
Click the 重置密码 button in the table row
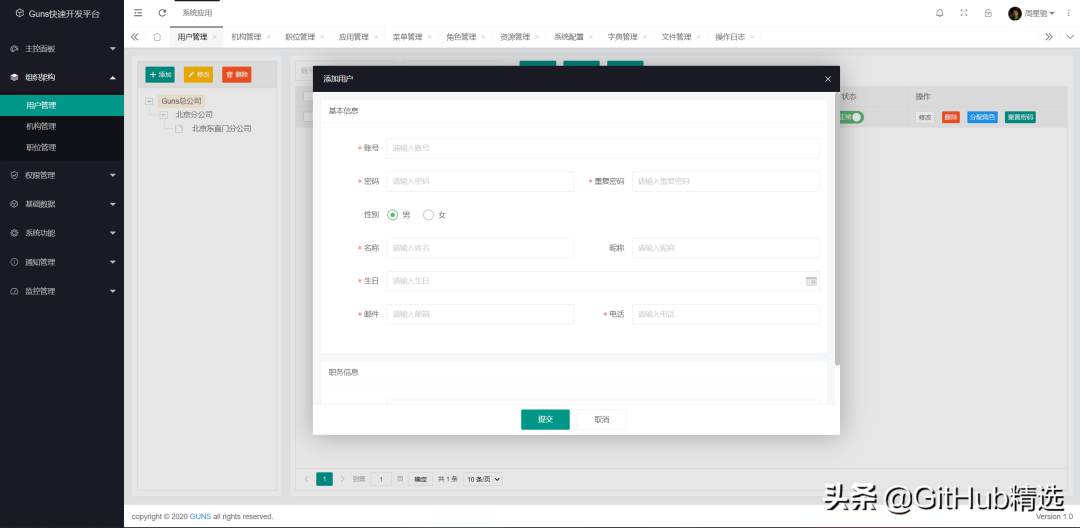point(1020,118)
